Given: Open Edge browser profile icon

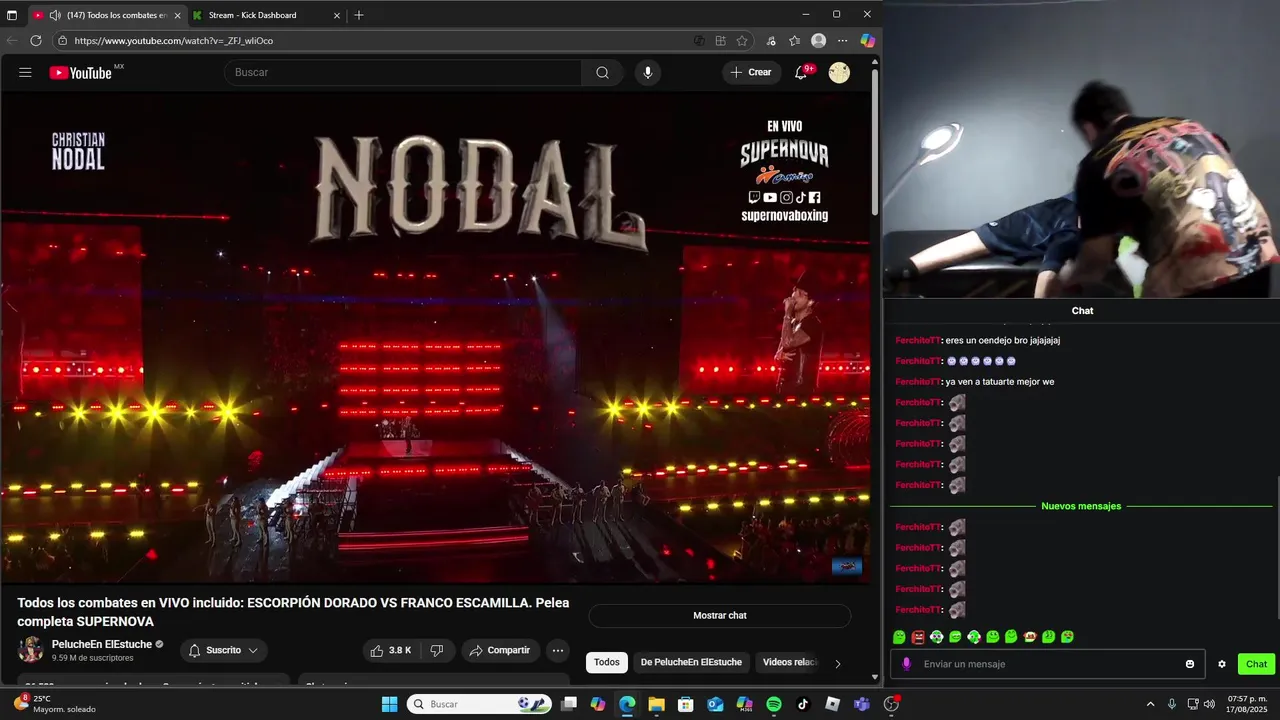Looking at the screenshot, I should point(819,40).
